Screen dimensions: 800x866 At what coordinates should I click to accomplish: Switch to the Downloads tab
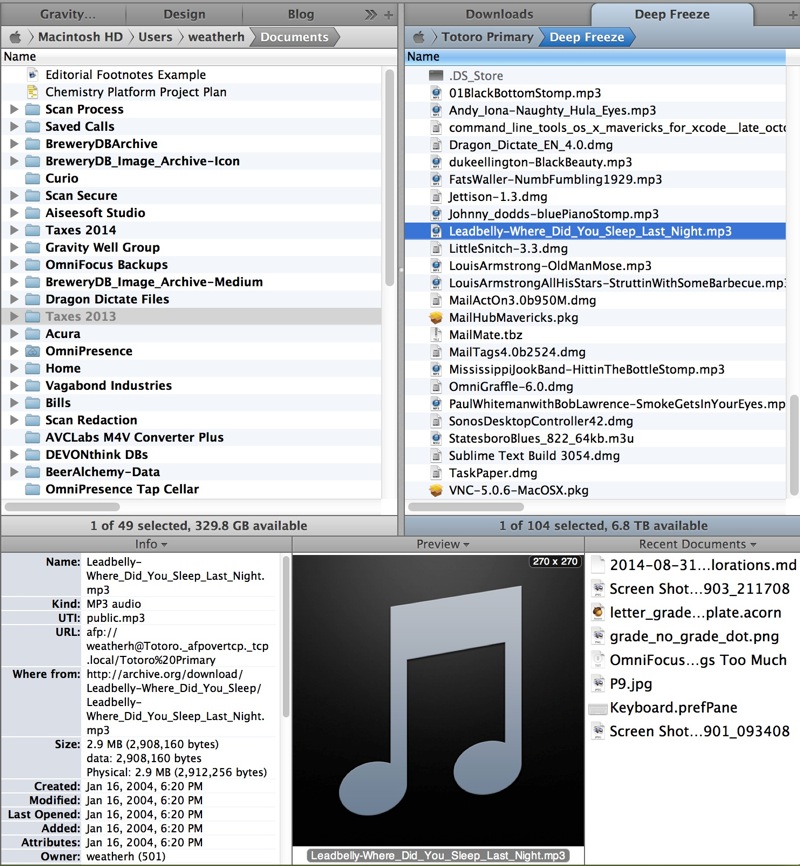click(x=499, y=14)
